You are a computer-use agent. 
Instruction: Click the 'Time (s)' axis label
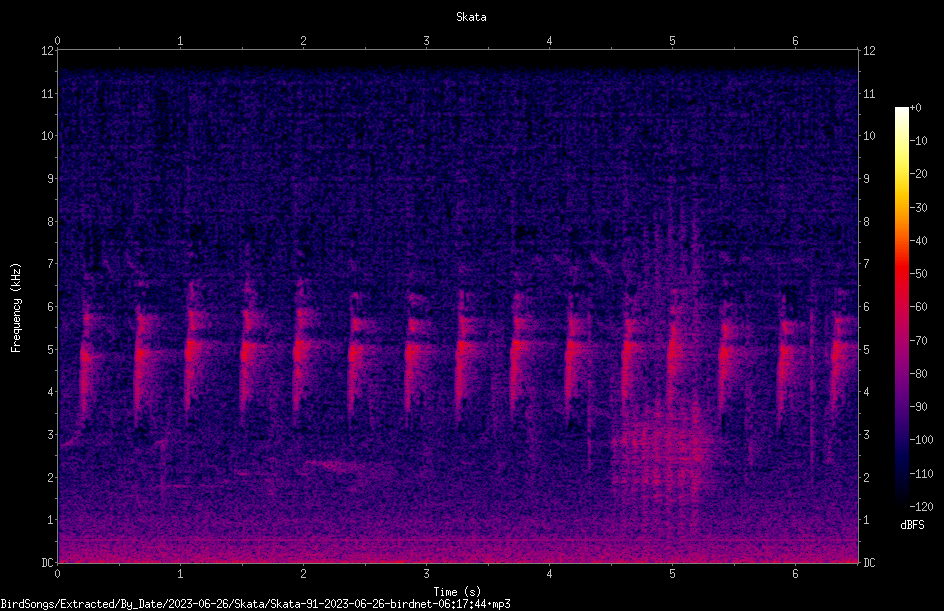coord(457,592)
